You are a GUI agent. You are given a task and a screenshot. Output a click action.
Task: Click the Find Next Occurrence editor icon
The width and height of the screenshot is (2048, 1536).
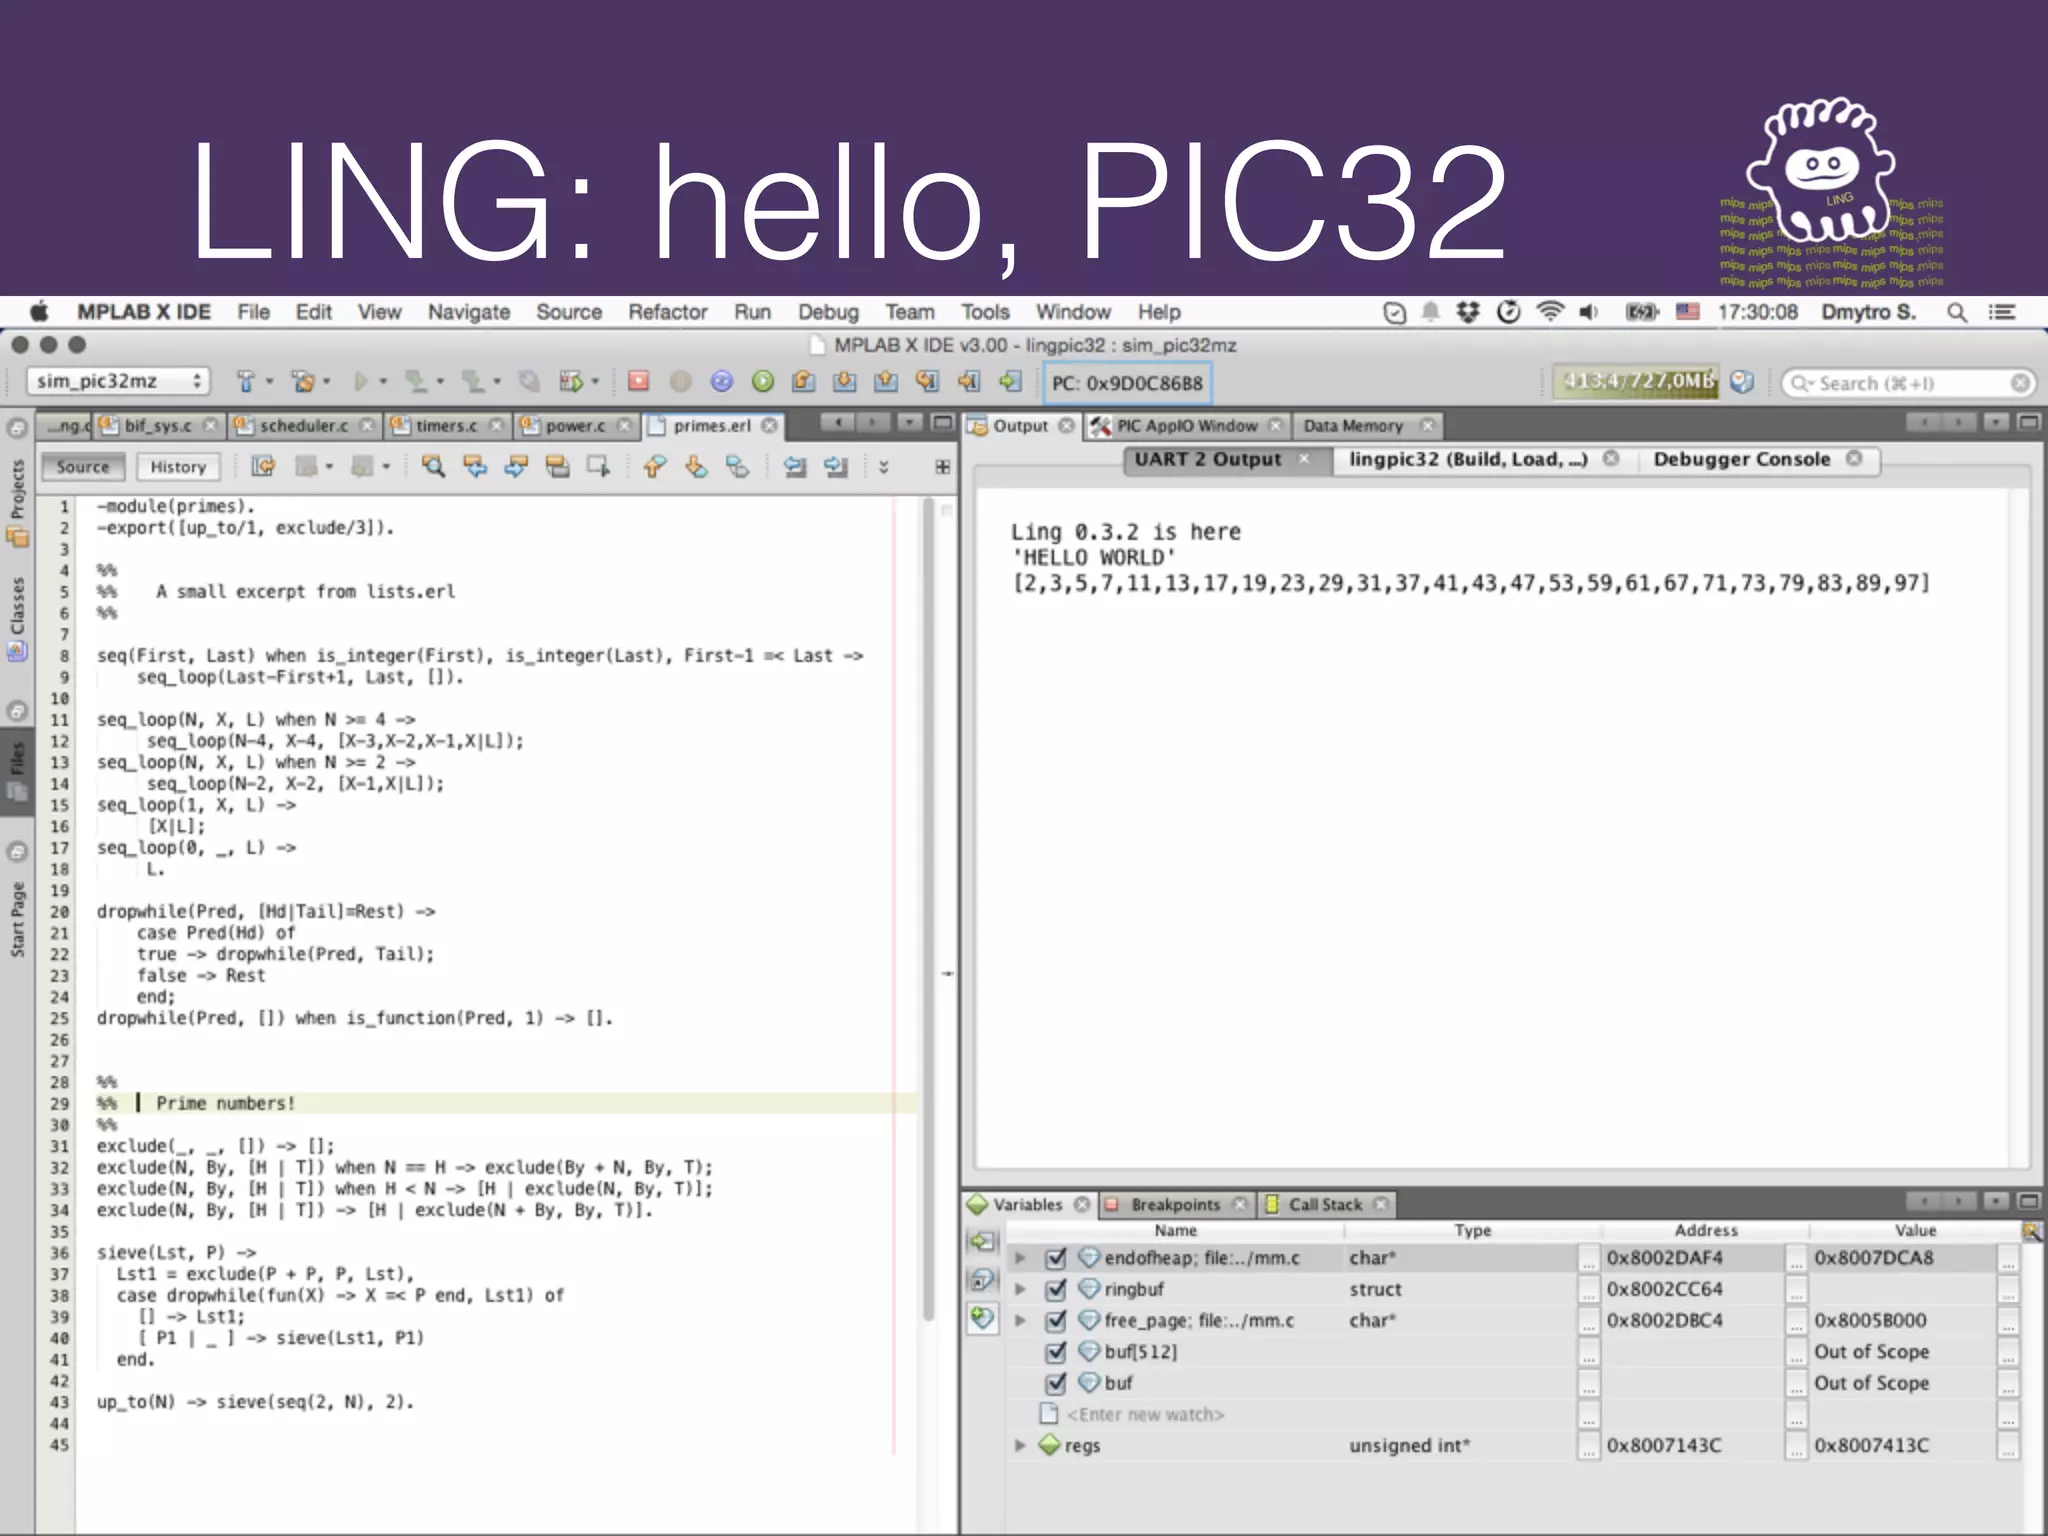516,466
